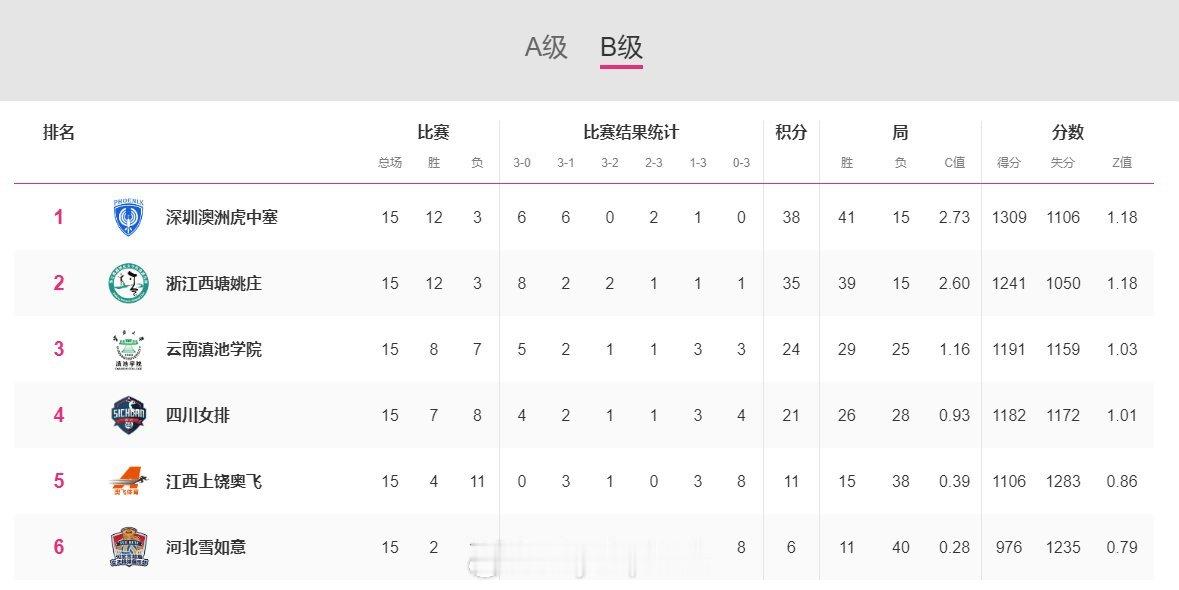Click the 四川女排 team name
The height and width of the screenshot is (590, 1179).
coord(197,415)
